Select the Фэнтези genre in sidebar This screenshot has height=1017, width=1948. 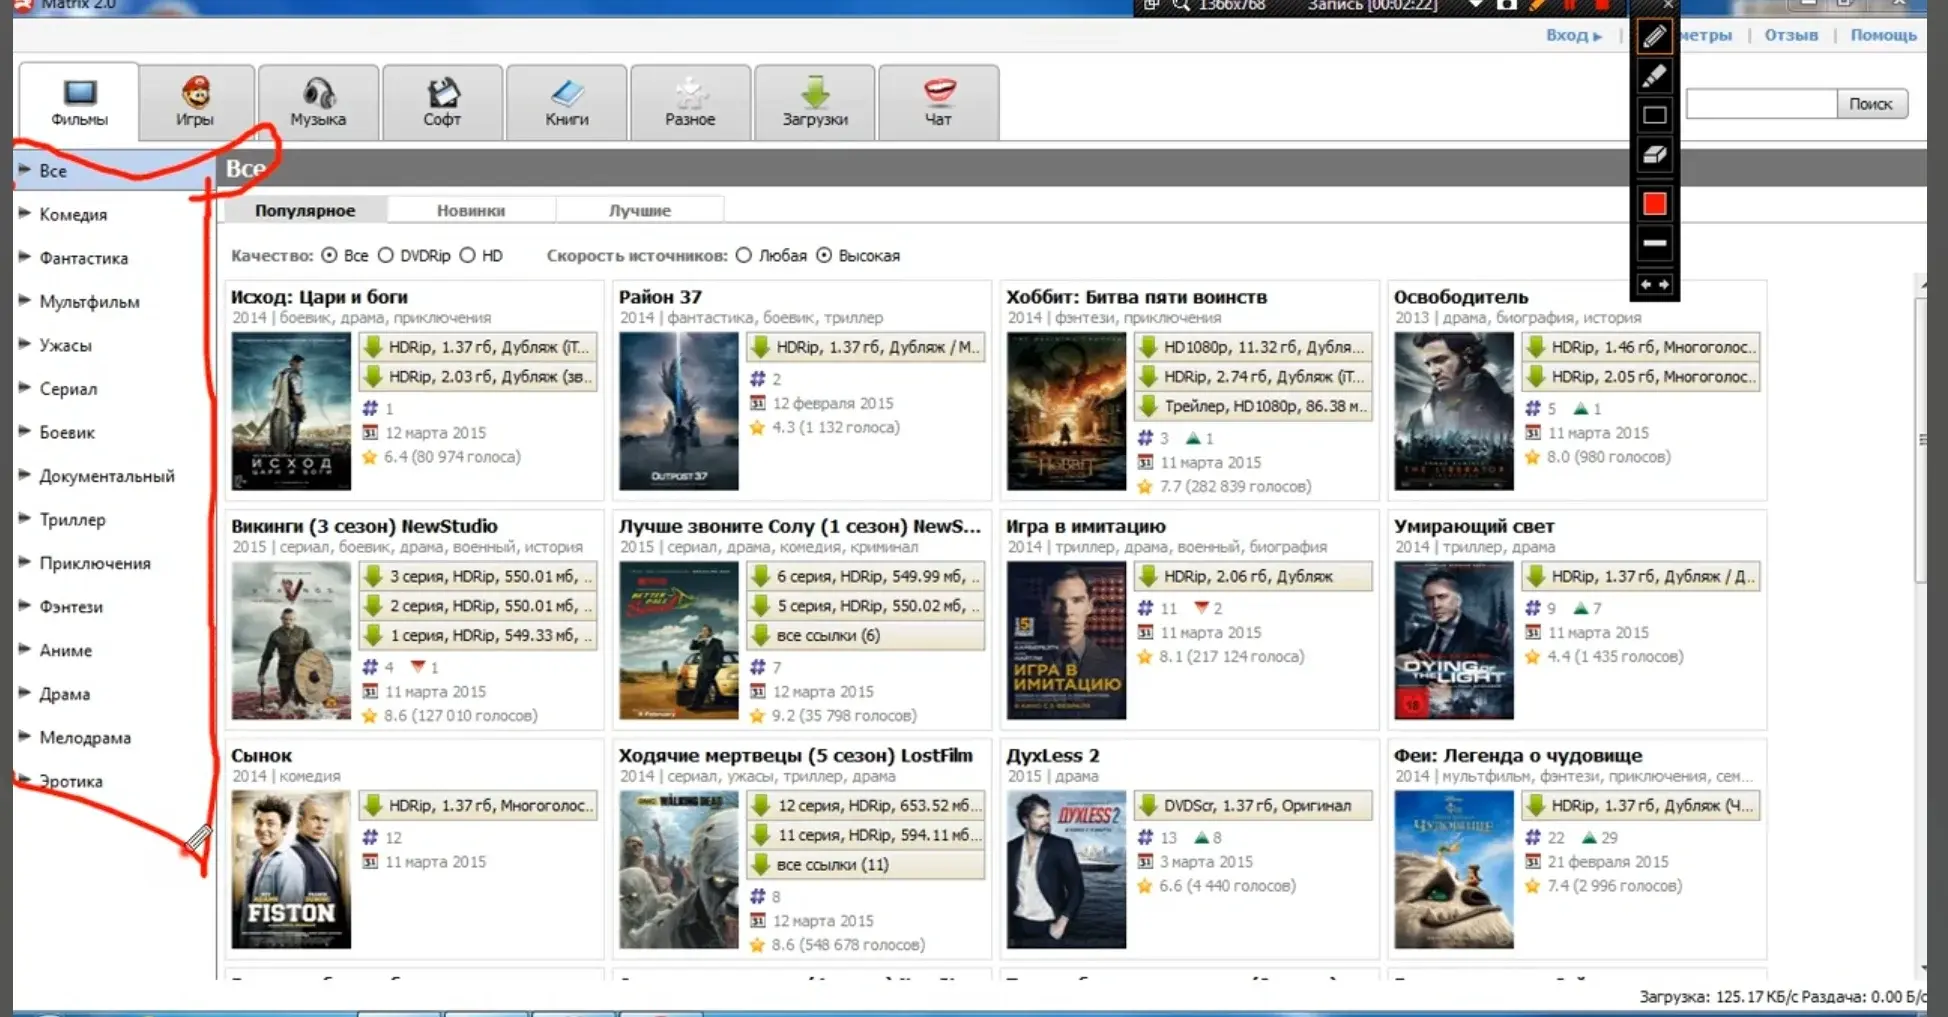(x=71, y=607)
